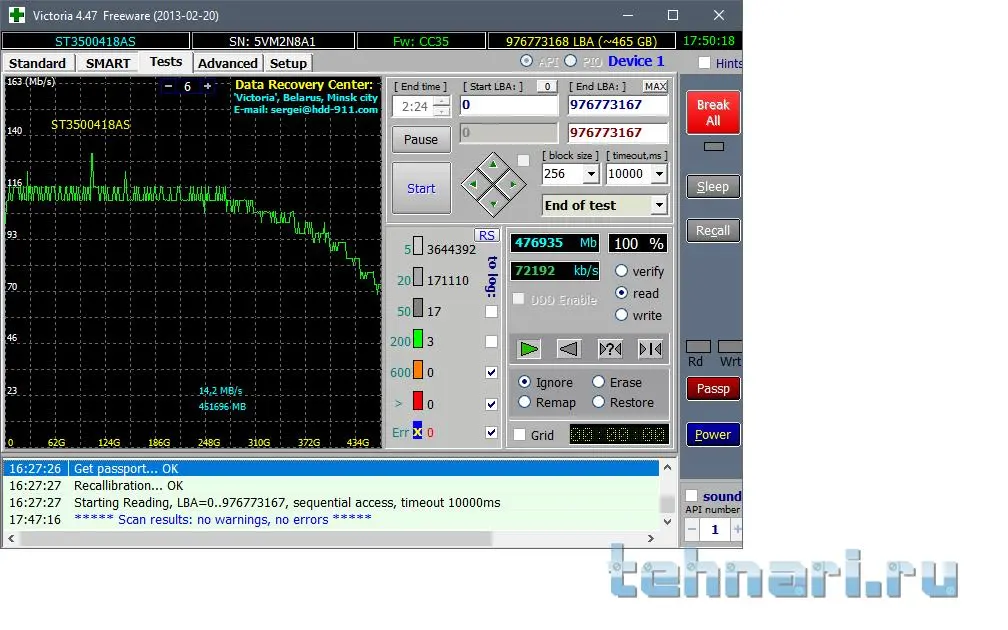Click the red Passp button
The image size is (1008, 630).
[713, 388]
